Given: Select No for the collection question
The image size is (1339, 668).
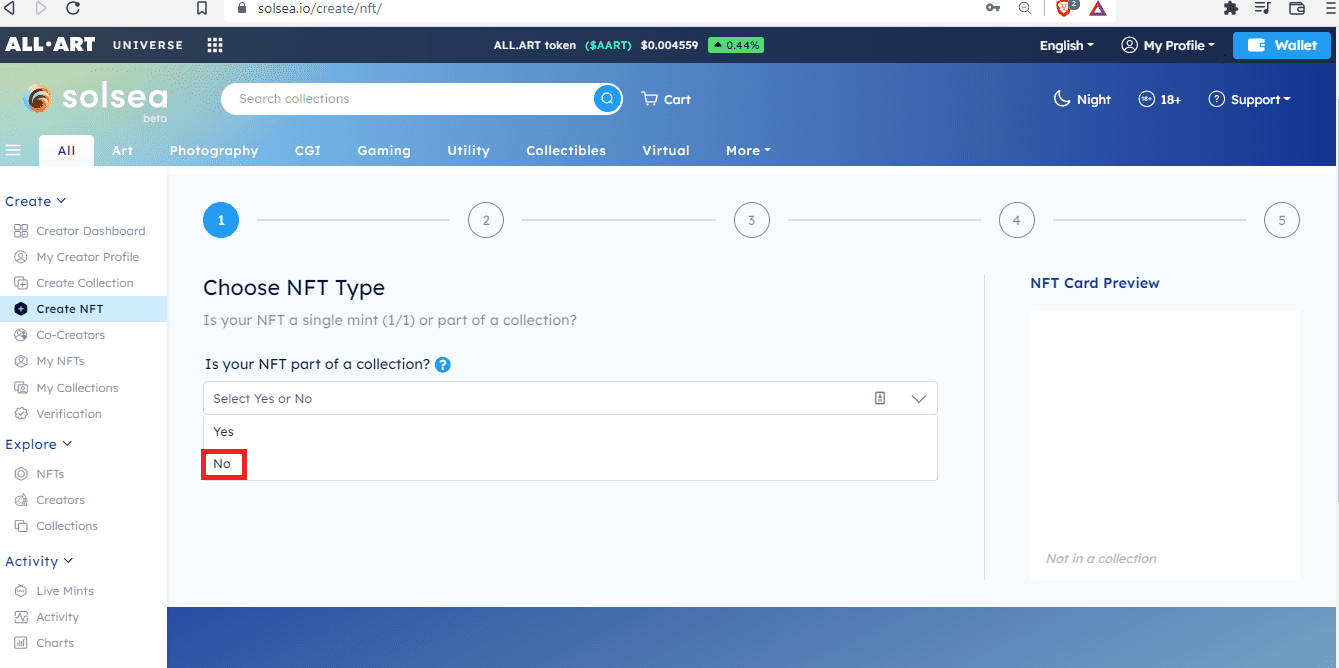Looking at the screenshot, I should (223, 463).
